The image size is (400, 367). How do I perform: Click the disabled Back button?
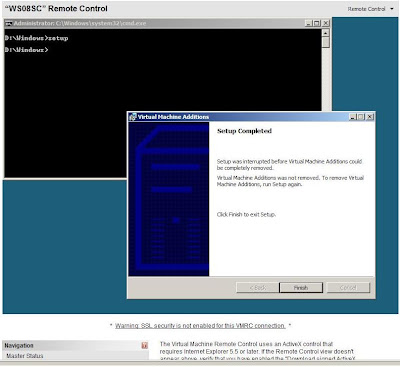(x=258, y=288)
